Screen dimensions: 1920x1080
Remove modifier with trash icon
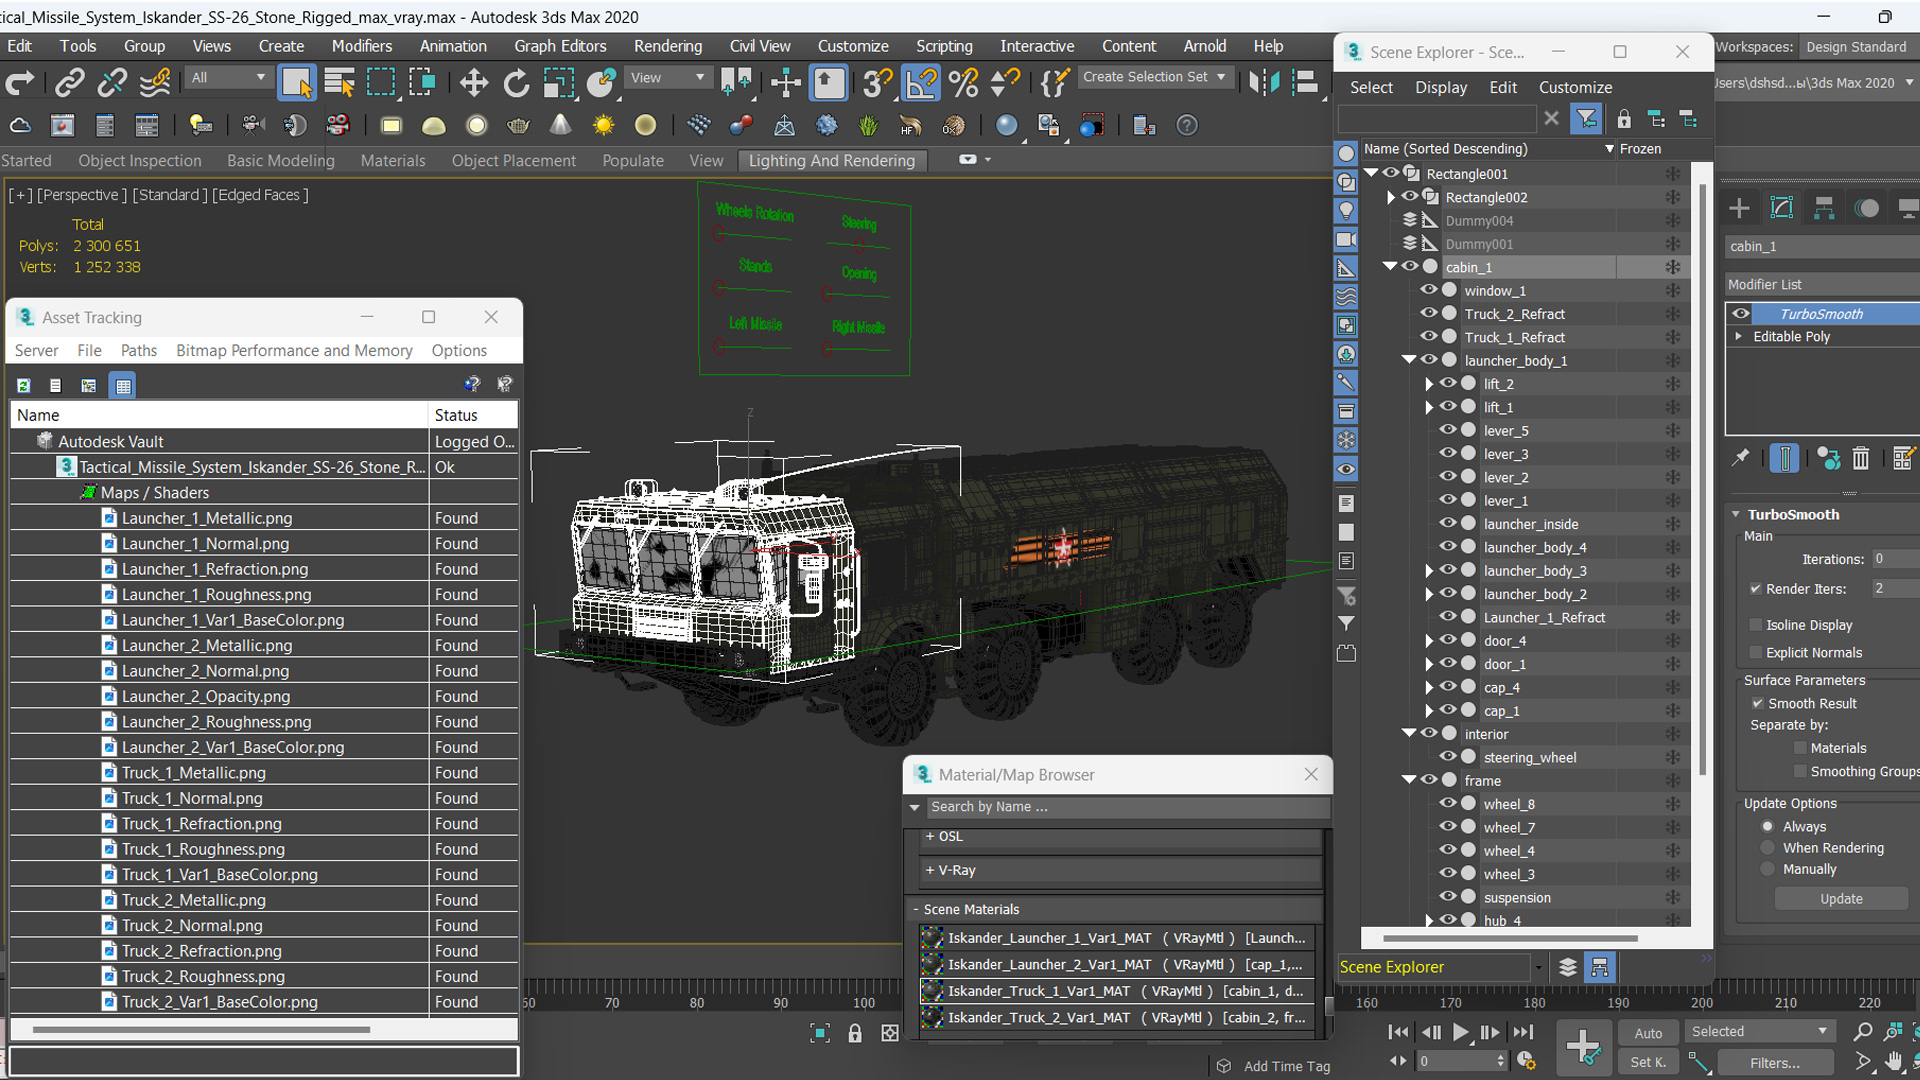[x=1860, y=458]
